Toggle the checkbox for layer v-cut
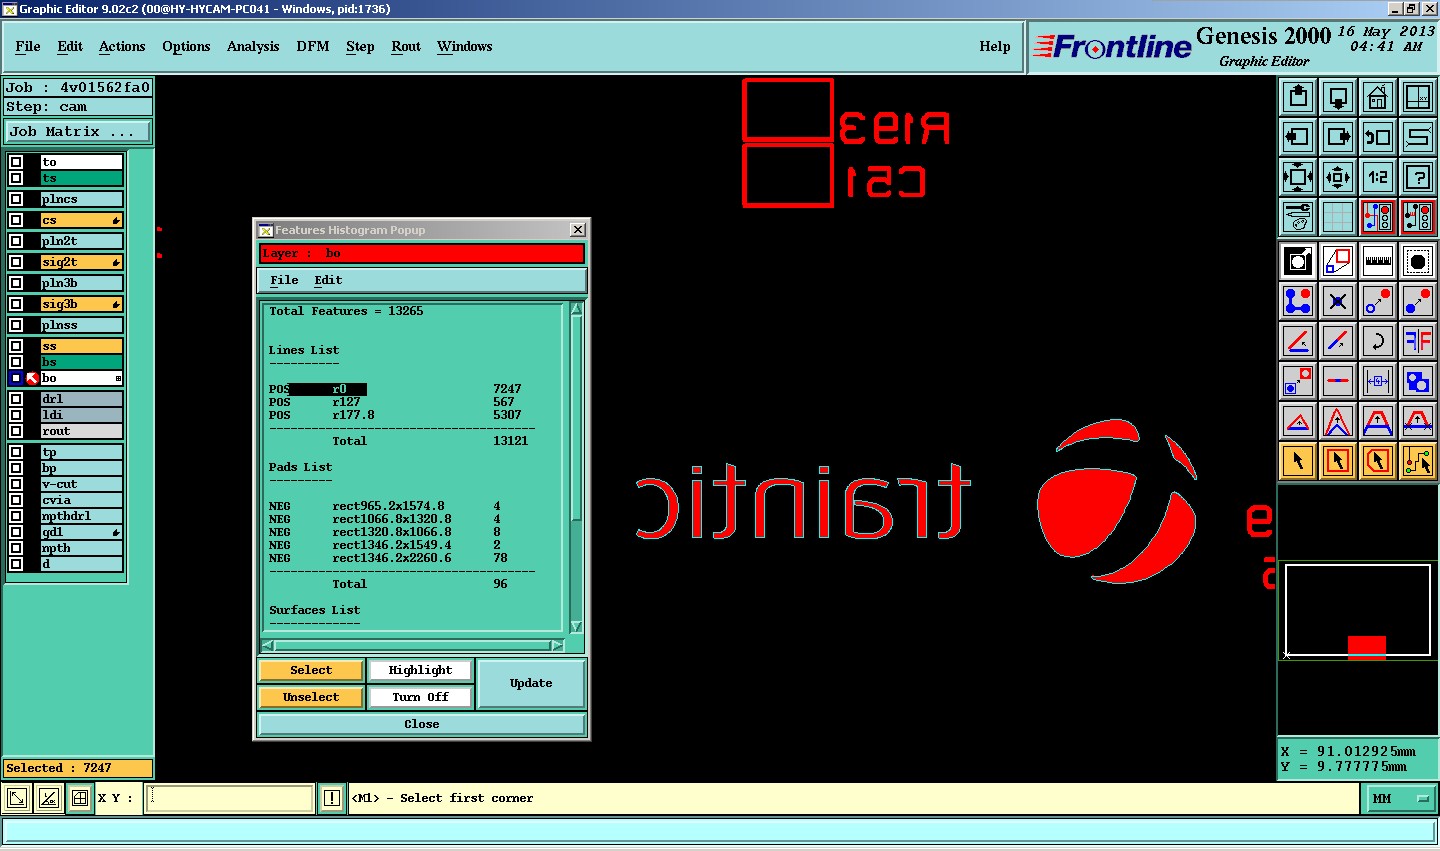1440x851 pixels. tap(16, 484)
